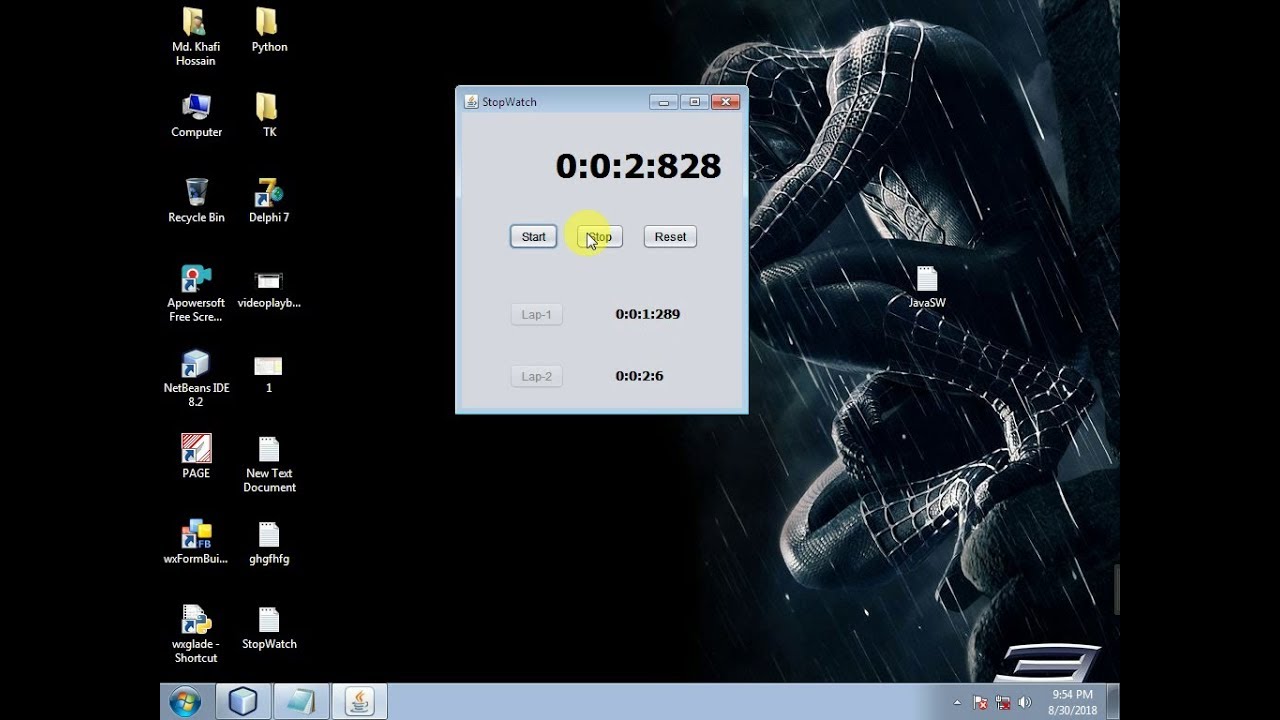
Task: Select the main timer reading 0:0:2:828
Action: (638, 166)
